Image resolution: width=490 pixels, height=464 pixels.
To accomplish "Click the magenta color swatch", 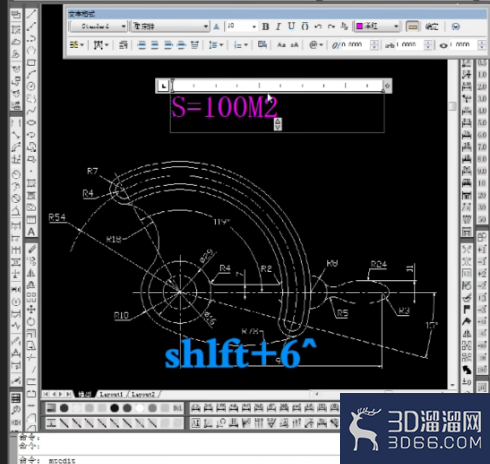I will click(x=359, y=26).
